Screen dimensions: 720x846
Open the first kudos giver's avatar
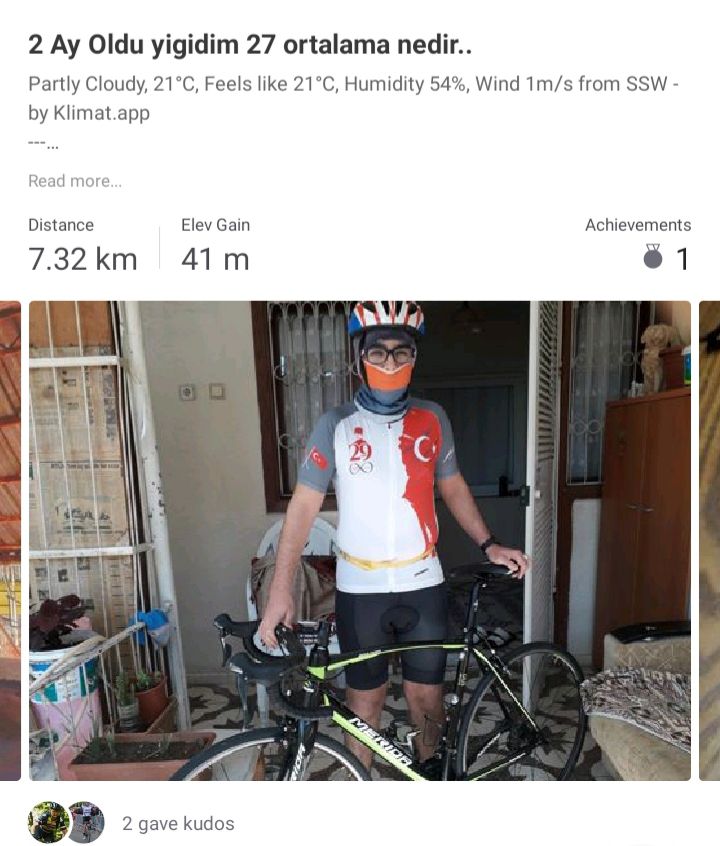point(48,822)
